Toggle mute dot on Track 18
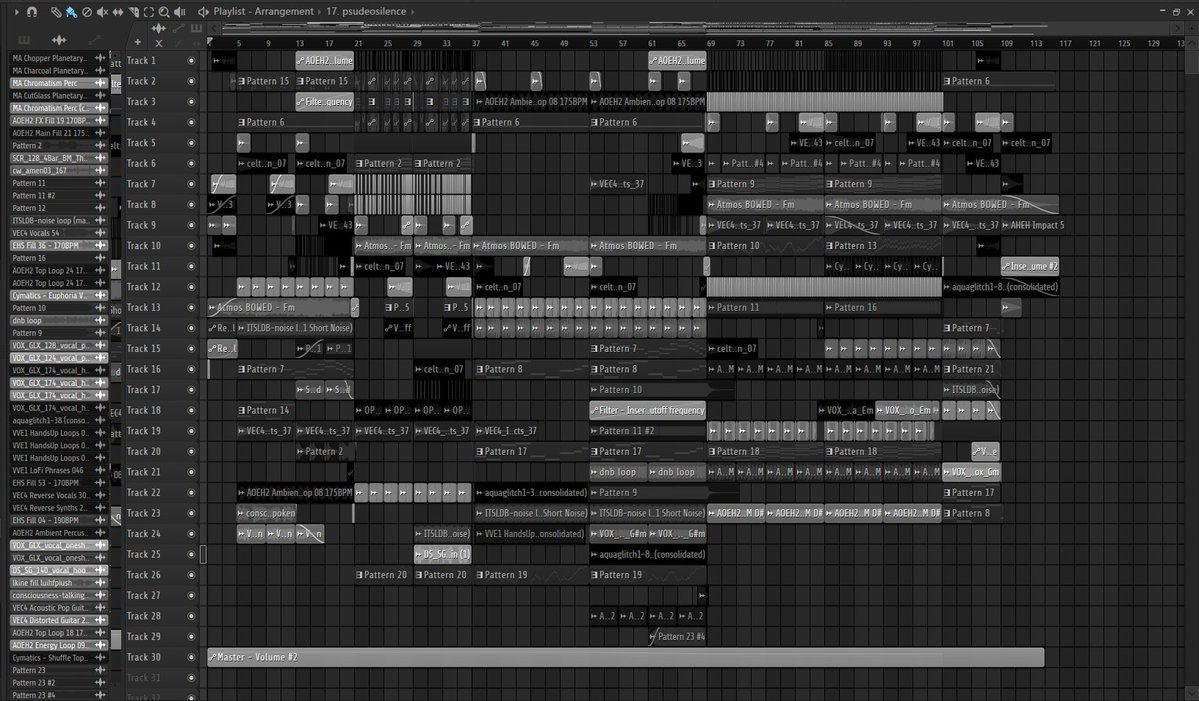The height and width of the screenshot is (701, 1199). [191, 411]
